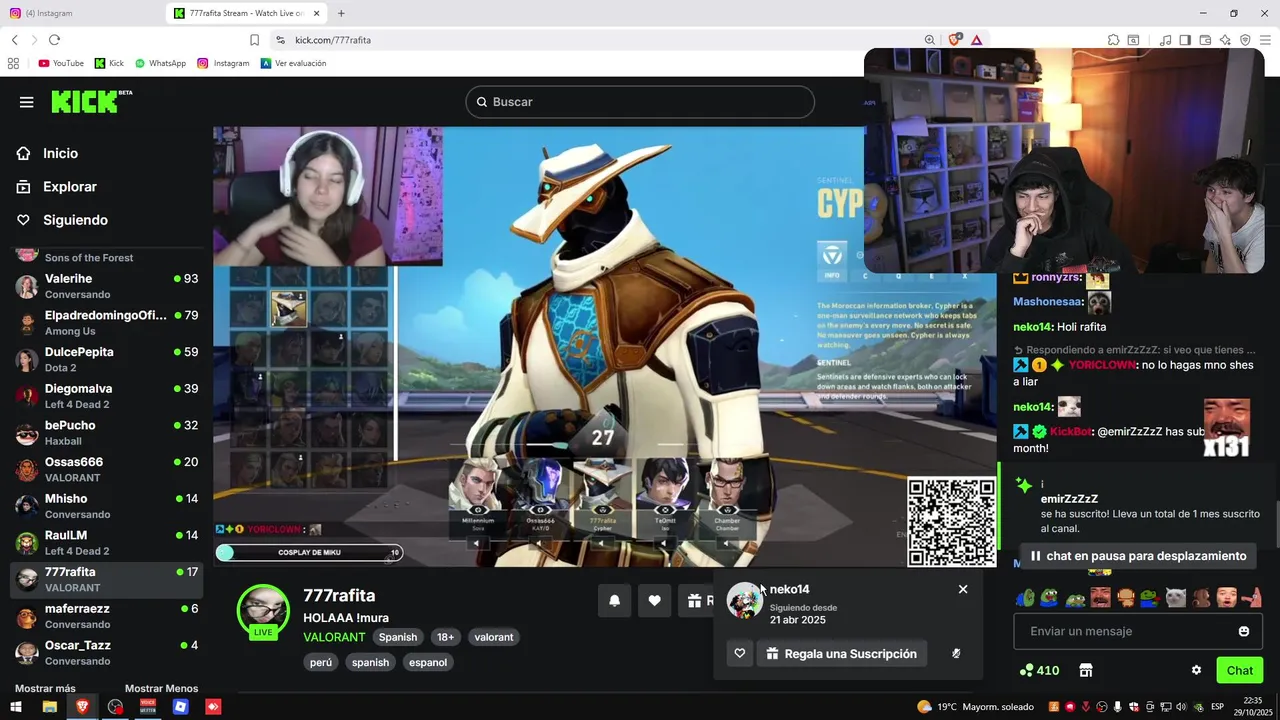1280x720 pixels.
Task: Click the notification bell on 777rafita channel
Action: (x=615, y=600)
